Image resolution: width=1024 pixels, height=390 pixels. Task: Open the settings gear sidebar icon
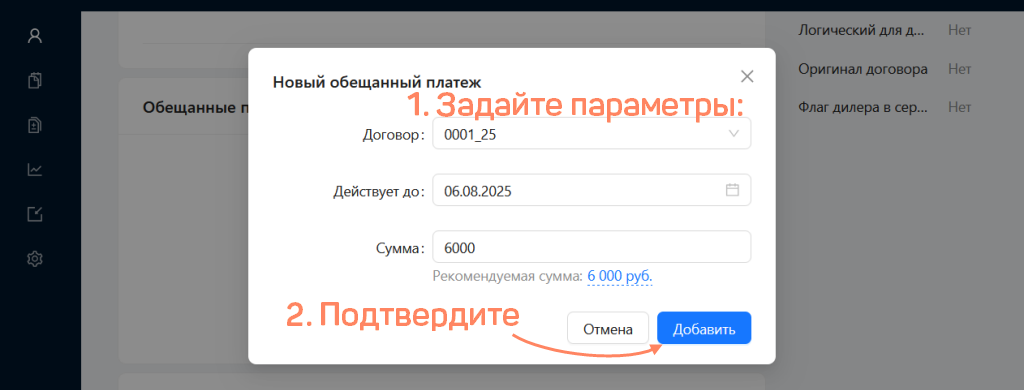pos(35,259)
